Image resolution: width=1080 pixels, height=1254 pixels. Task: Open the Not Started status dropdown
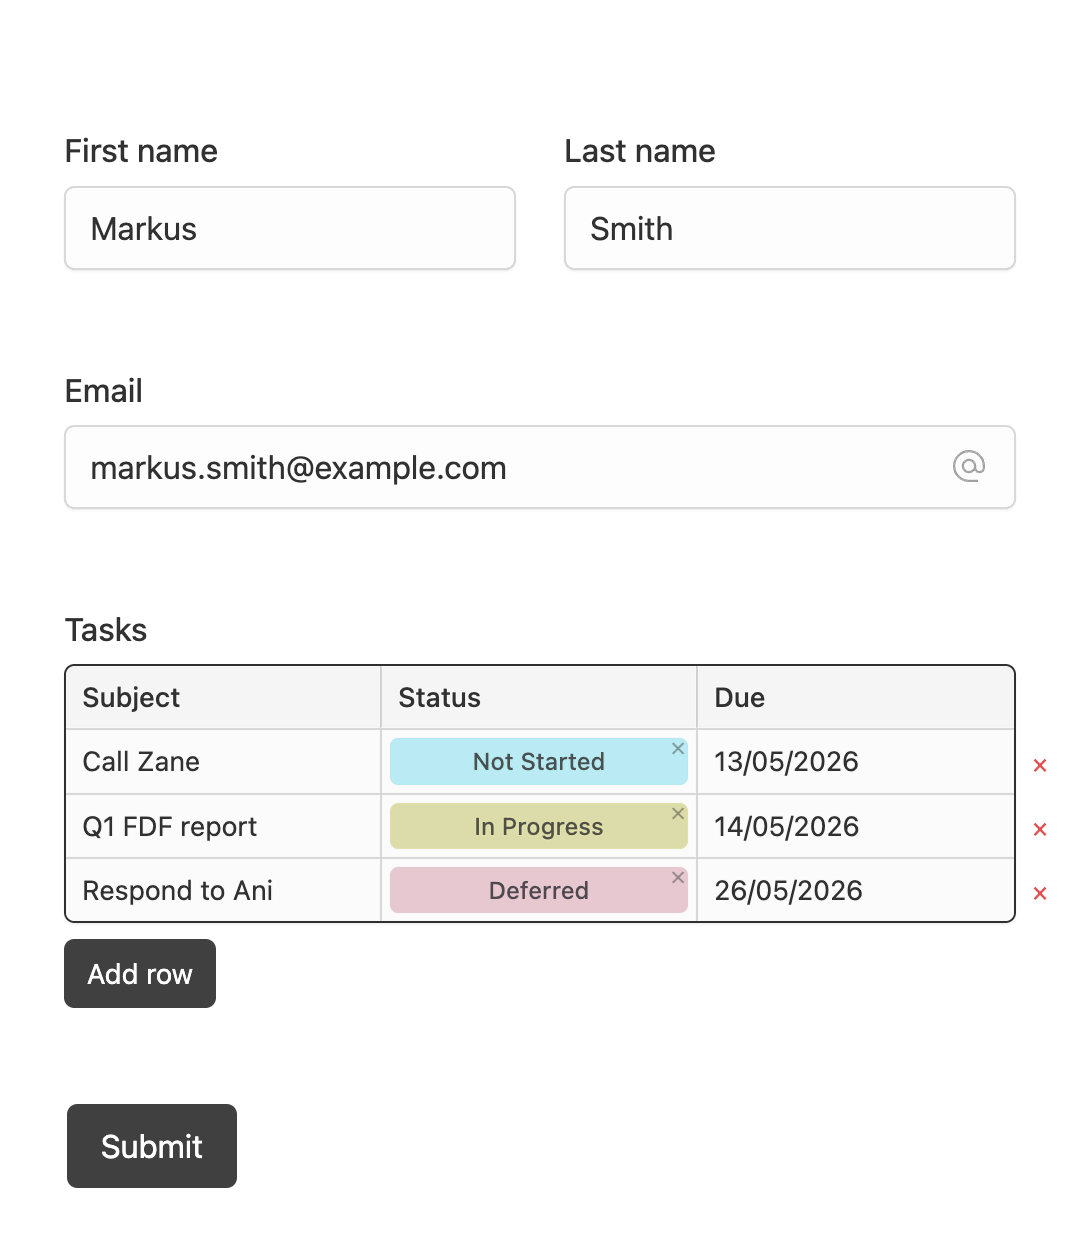539,762
